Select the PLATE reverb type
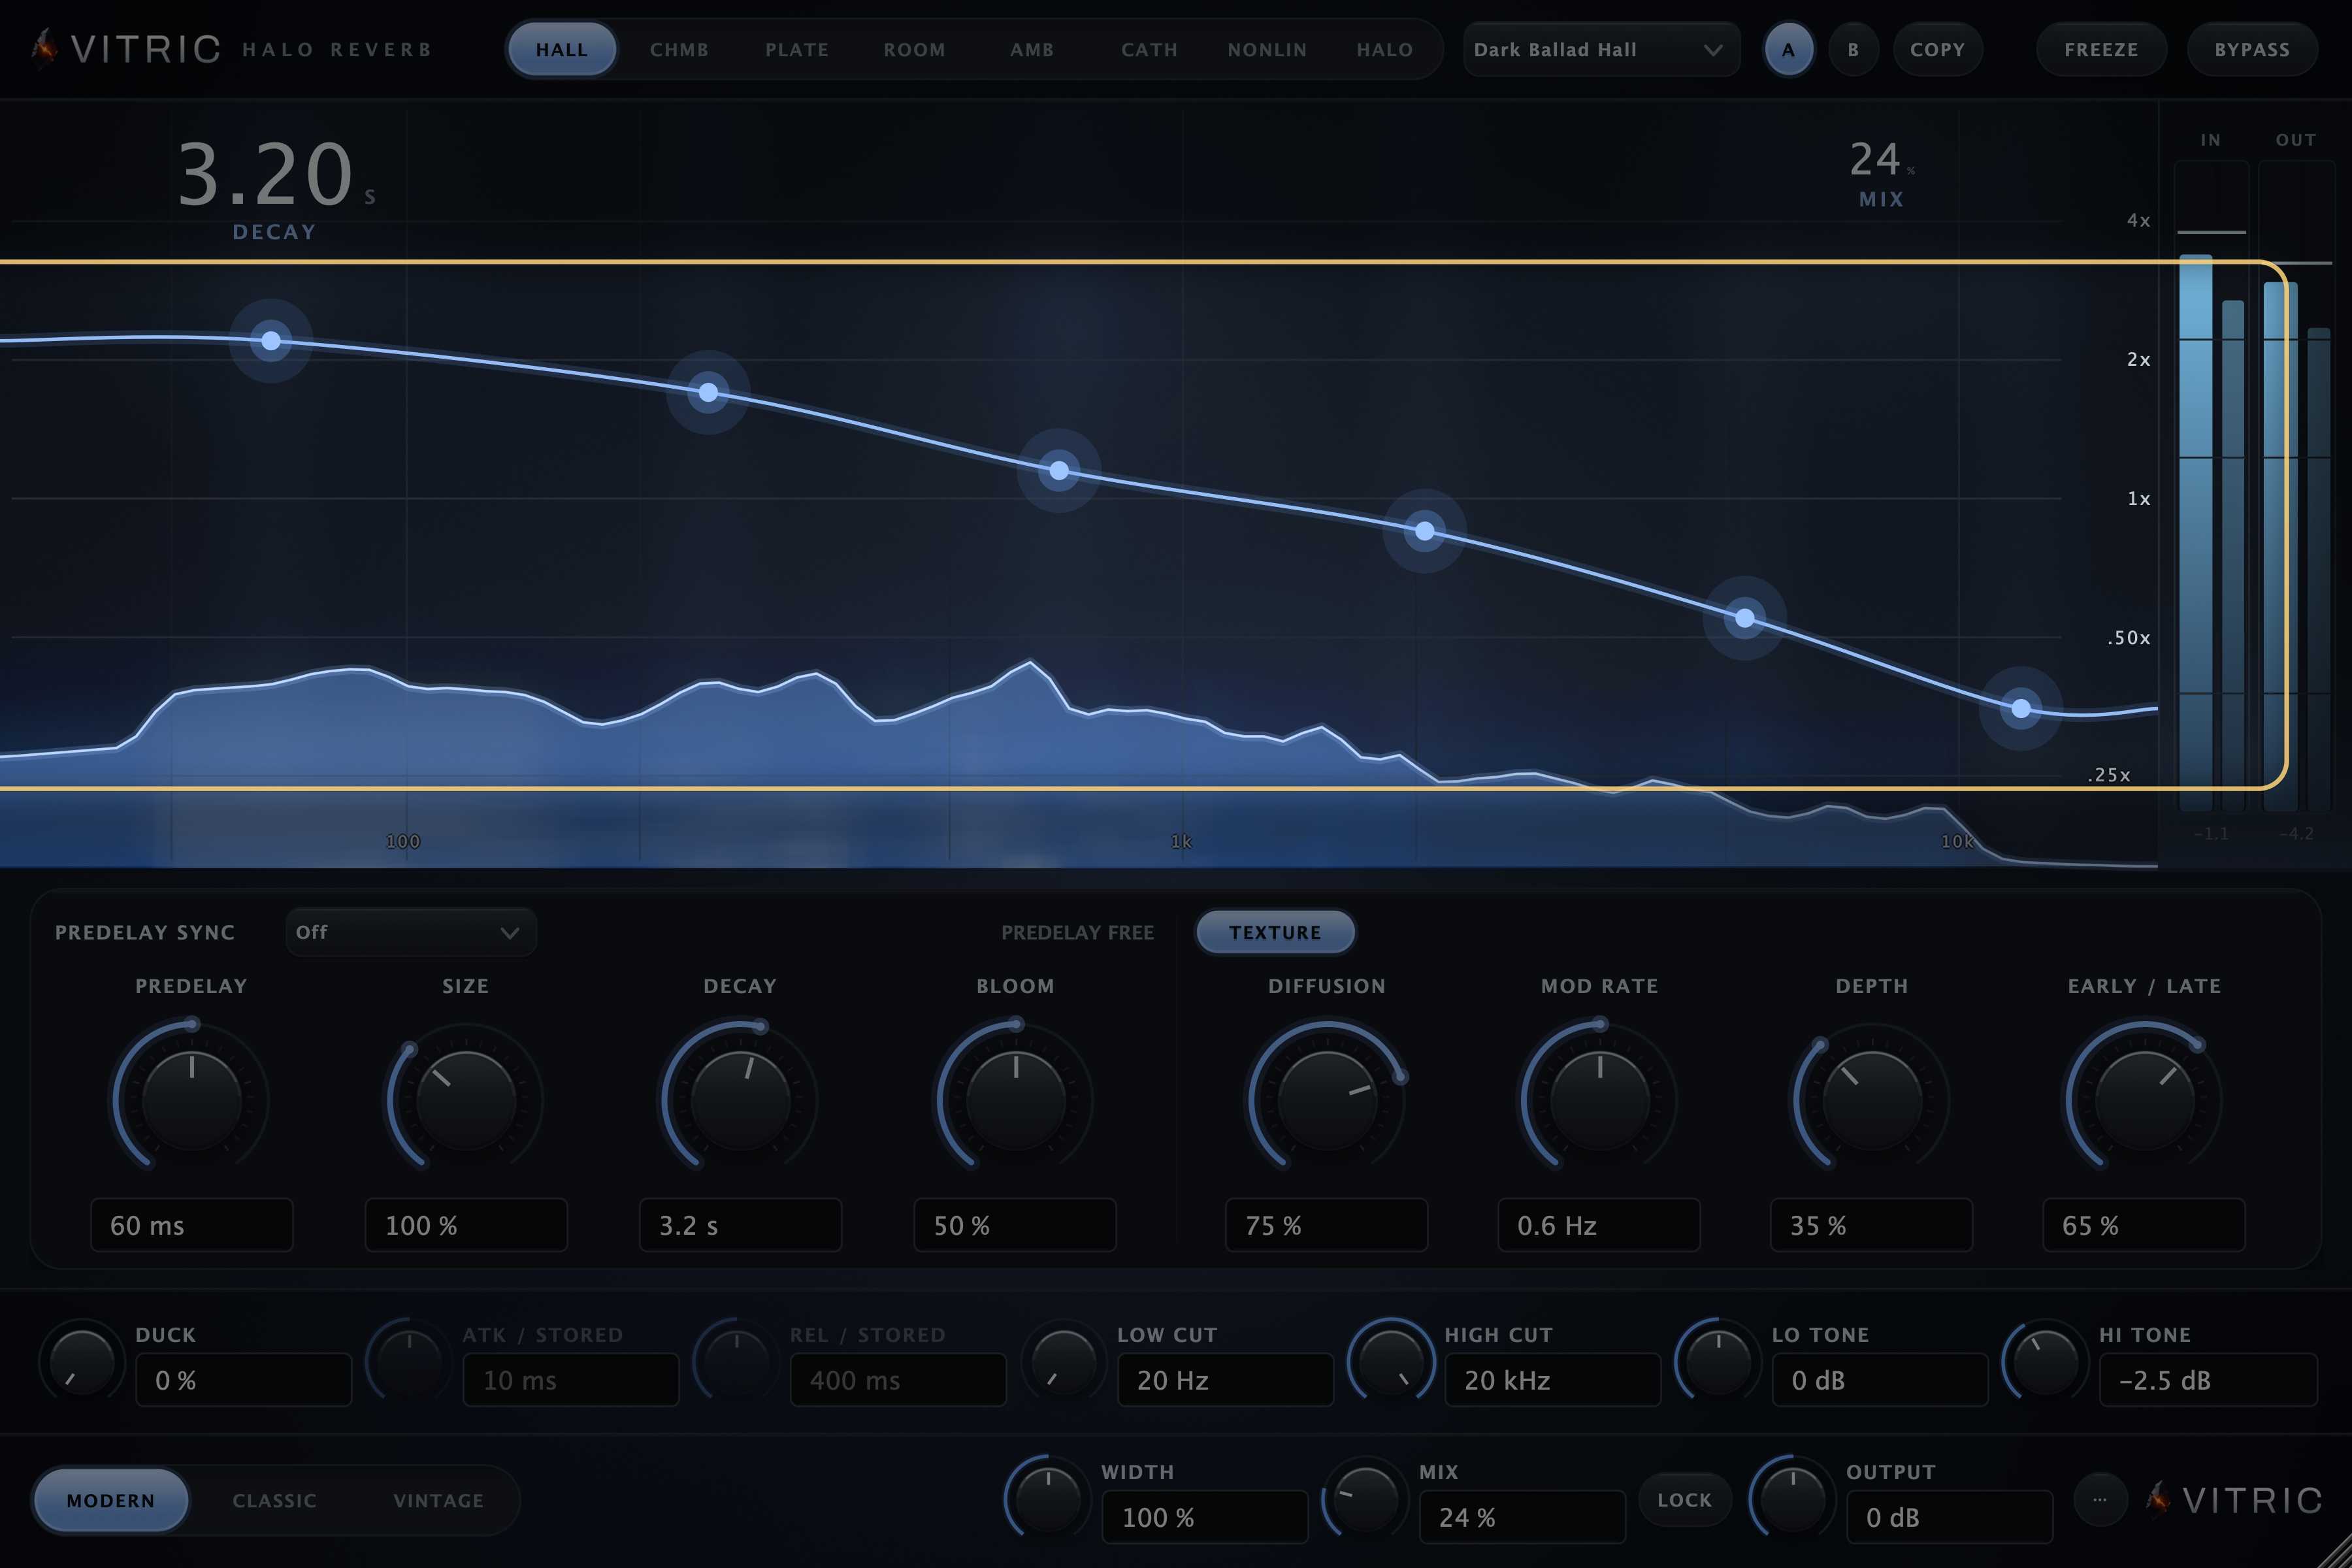The height and width of the screenshot is (1568, 2352). [x=797, y=49]
